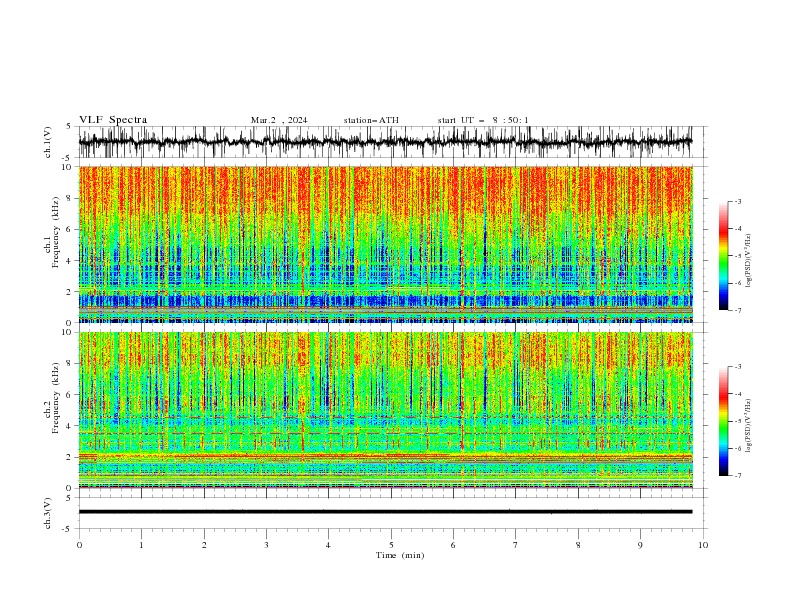Click the ch.1 'Frequency (kHz)' axis label

pos(56,232)
